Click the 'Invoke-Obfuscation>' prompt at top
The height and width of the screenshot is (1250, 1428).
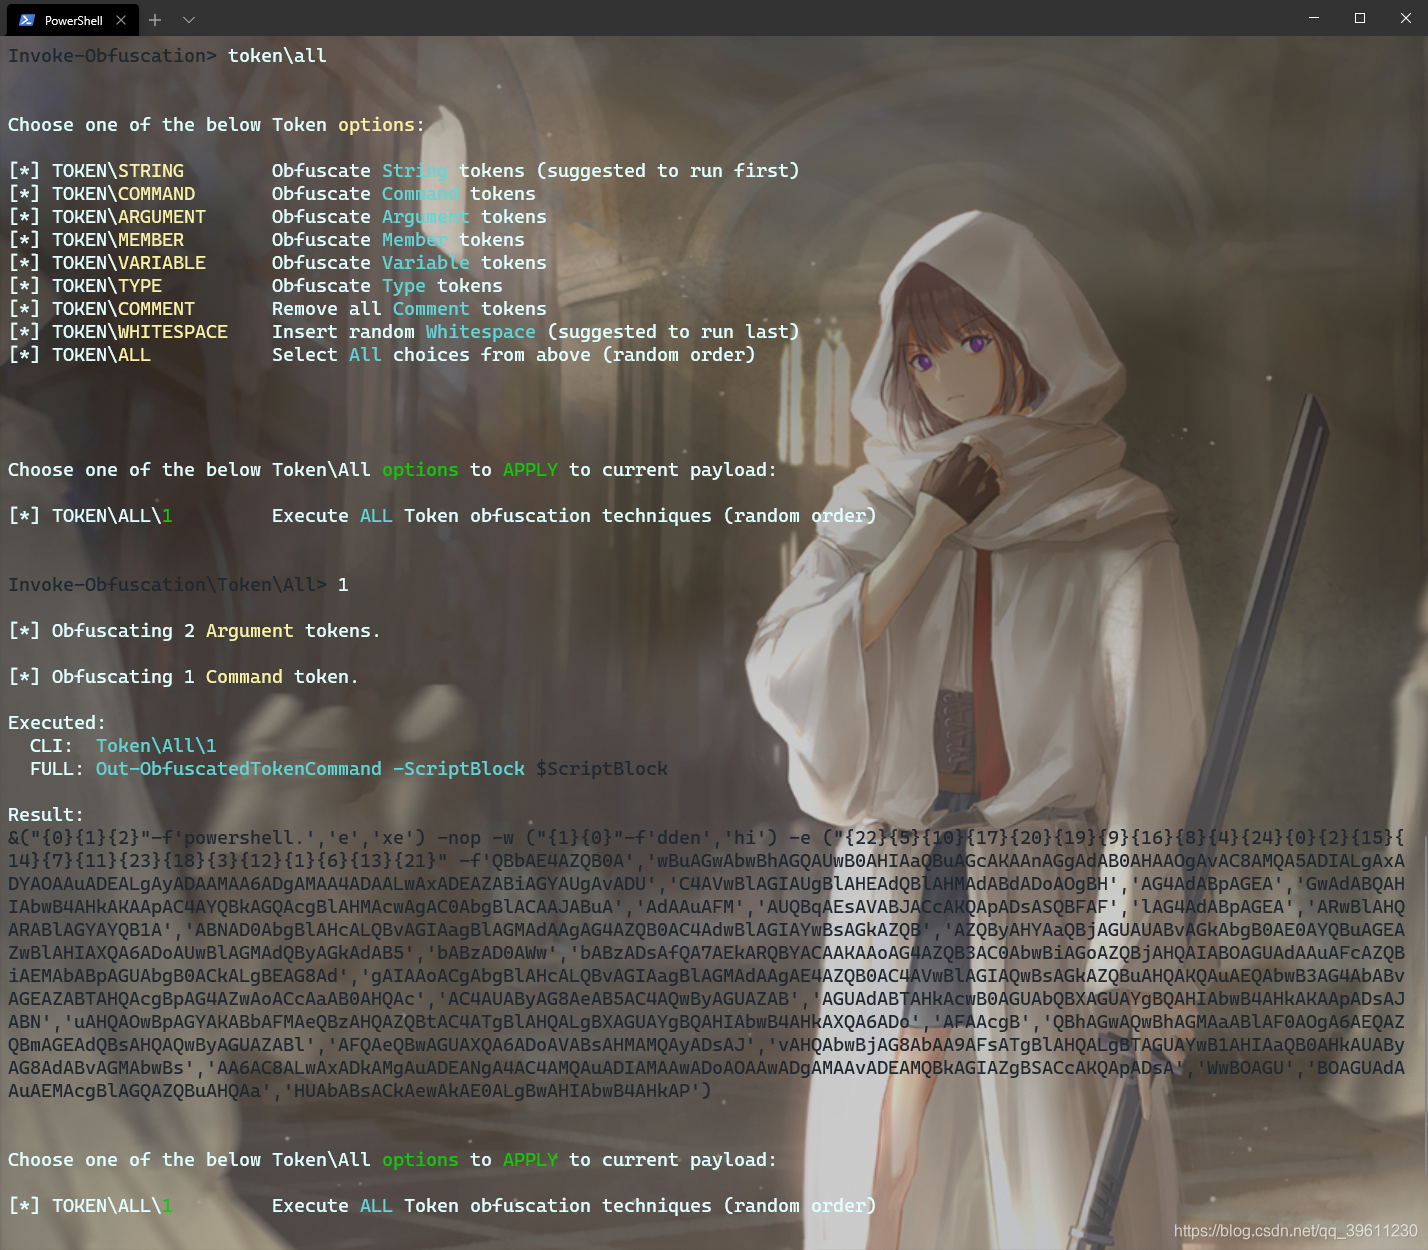point(112,56)
